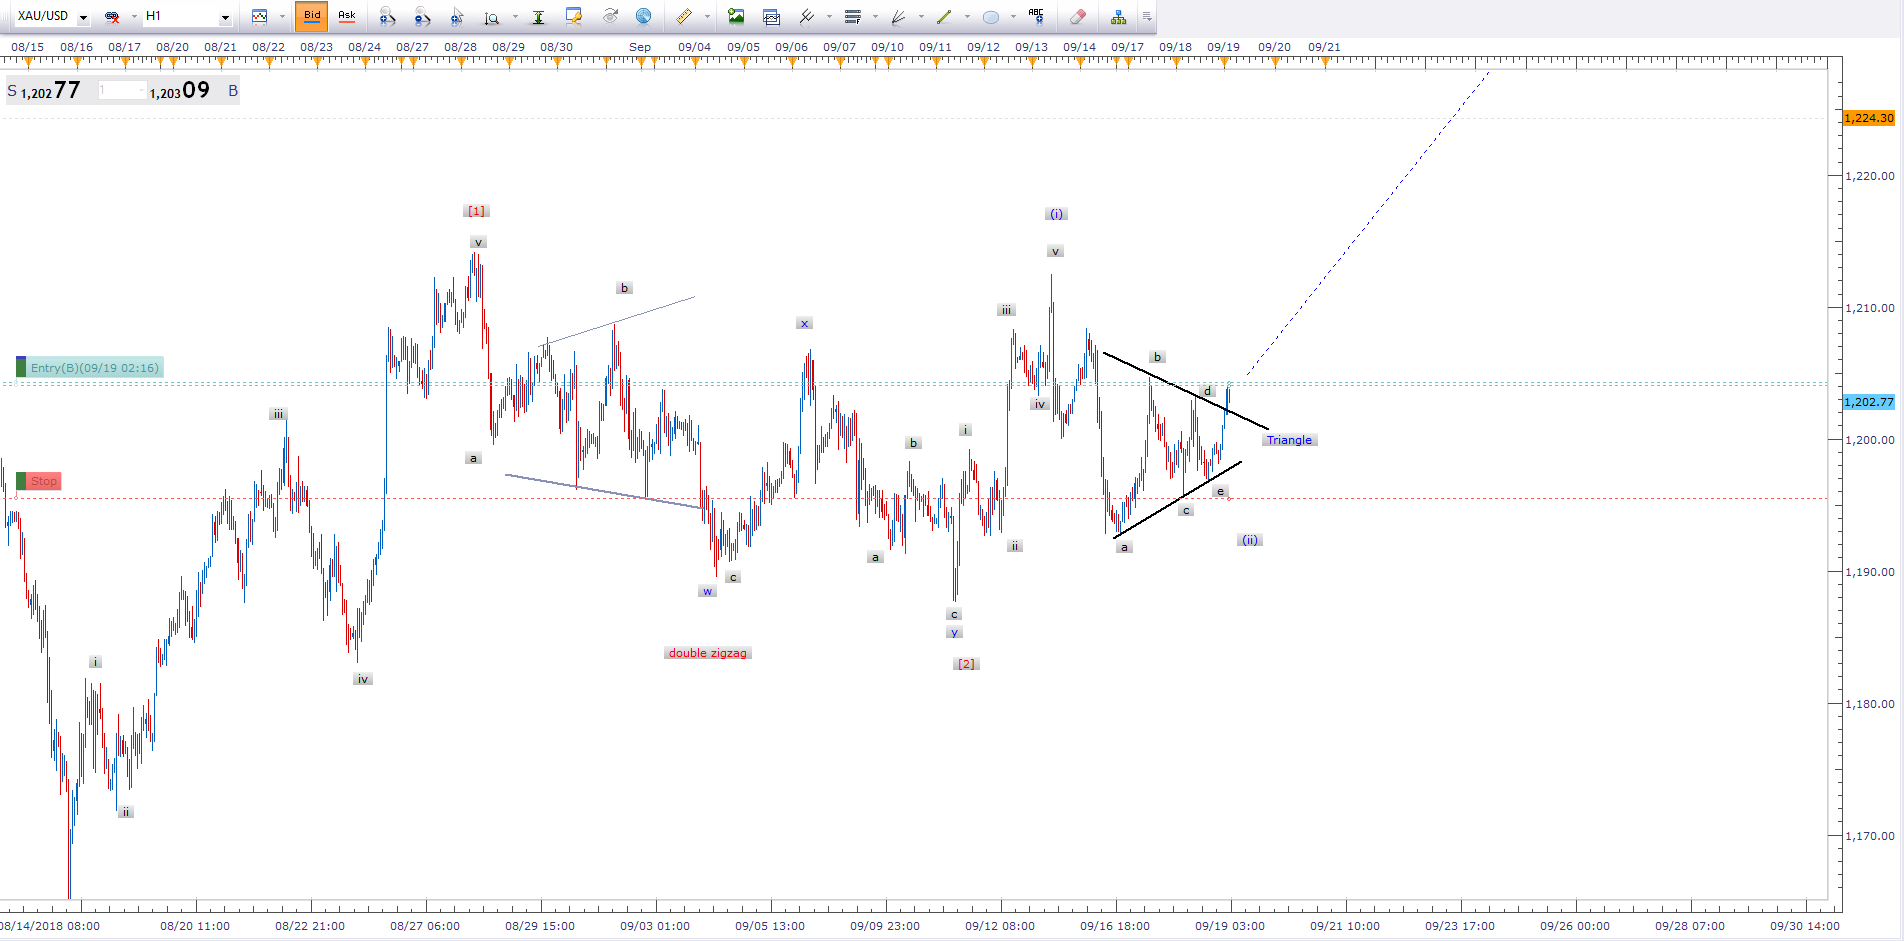Open the H1 timeframe dropdown
This screenshot has height=941, width=1904.
point(225,17)
